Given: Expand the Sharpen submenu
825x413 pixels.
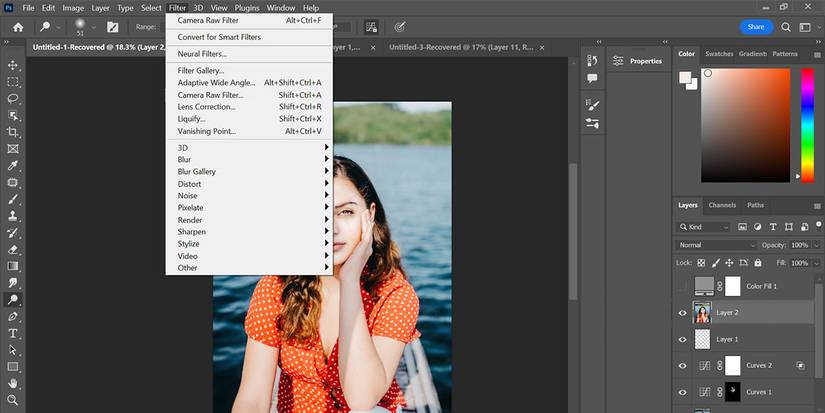Looking at the screenshot, I should pos(249,231).
